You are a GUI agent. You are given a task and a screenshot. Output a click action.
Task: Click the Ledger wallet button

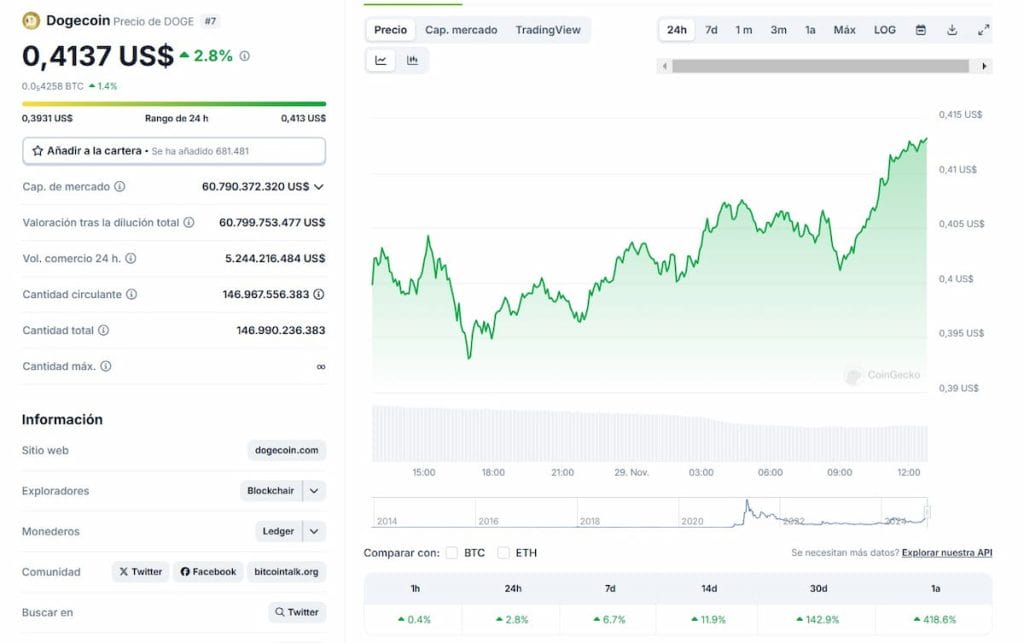(x=278, y=531)
